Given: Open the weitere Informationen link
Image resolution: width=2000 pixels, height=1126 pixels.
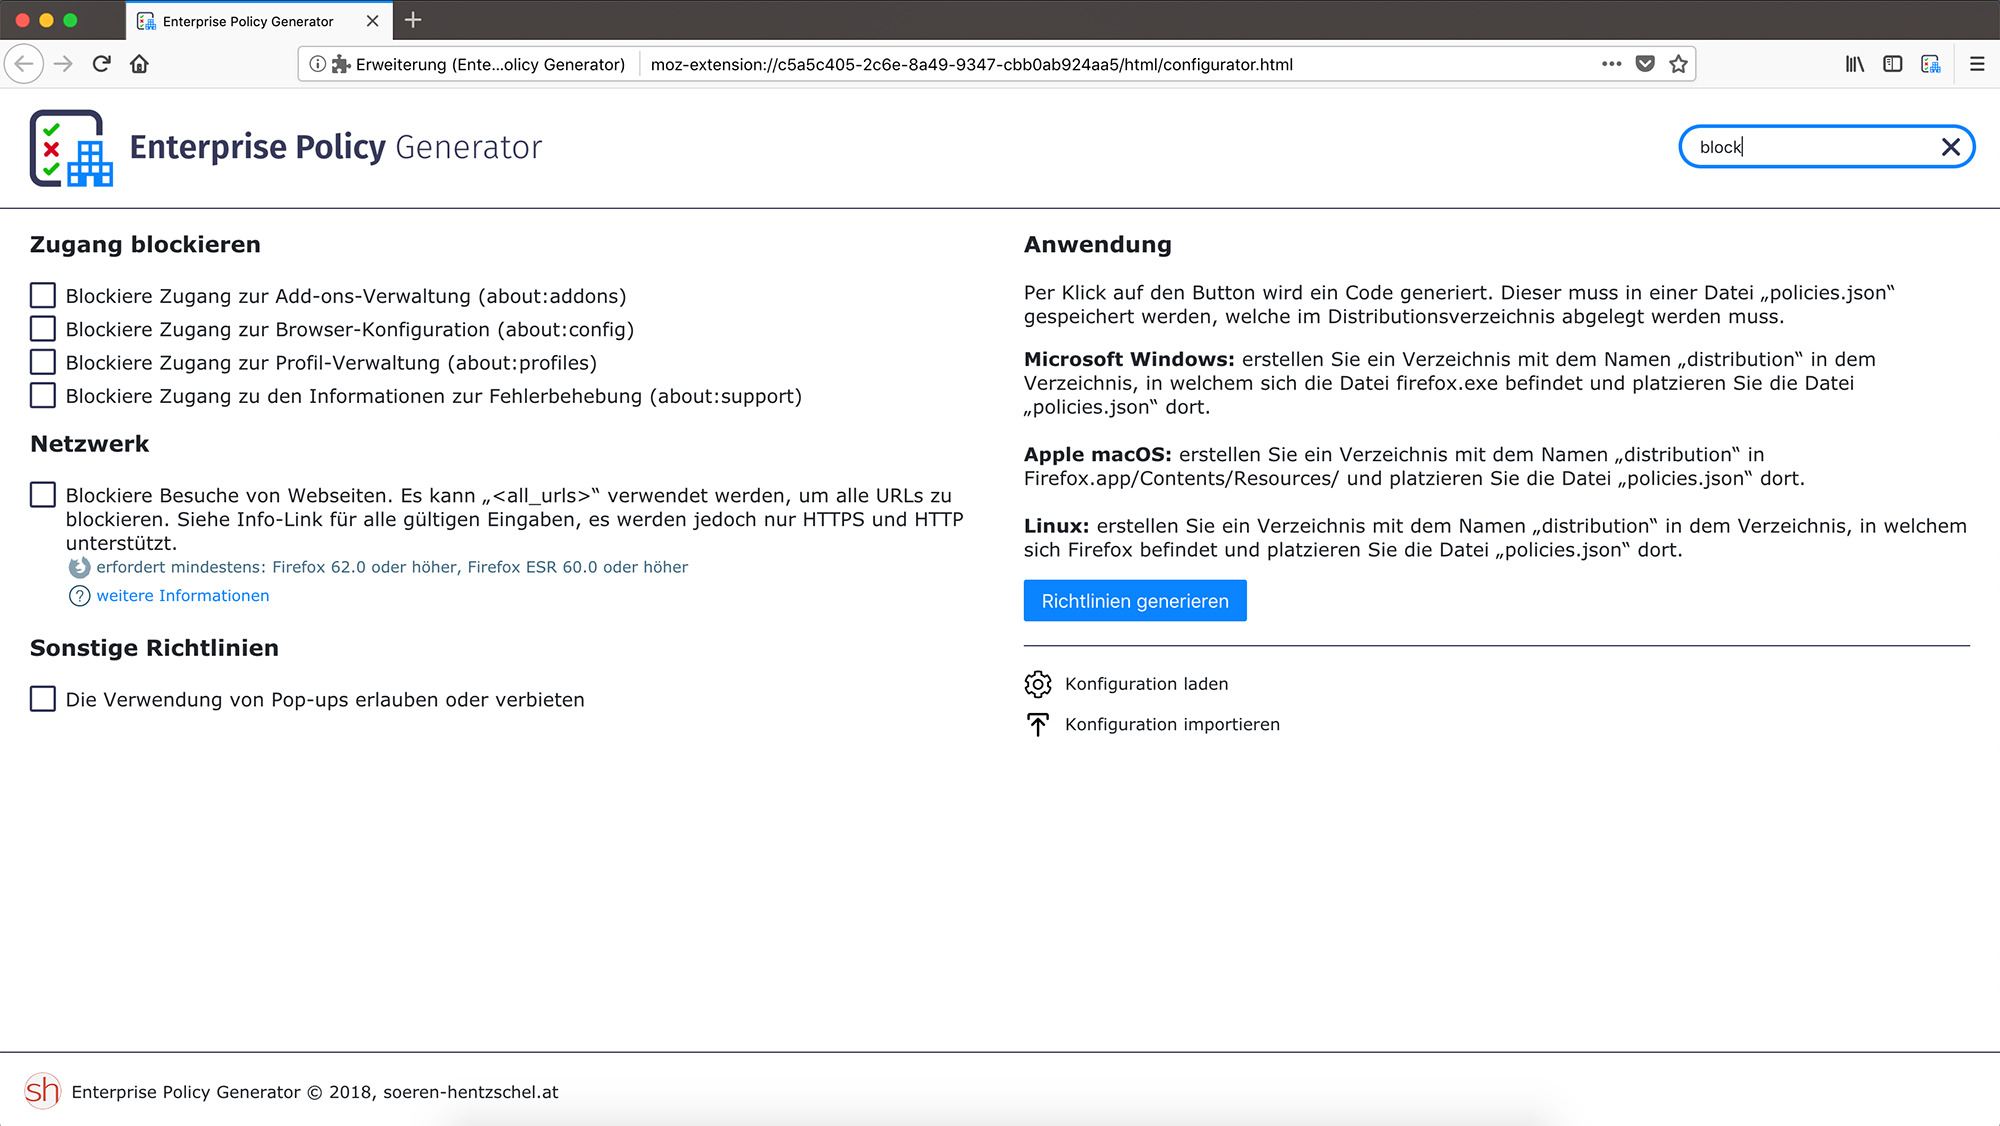Looking at the screenshot, I should click(183, 596).
